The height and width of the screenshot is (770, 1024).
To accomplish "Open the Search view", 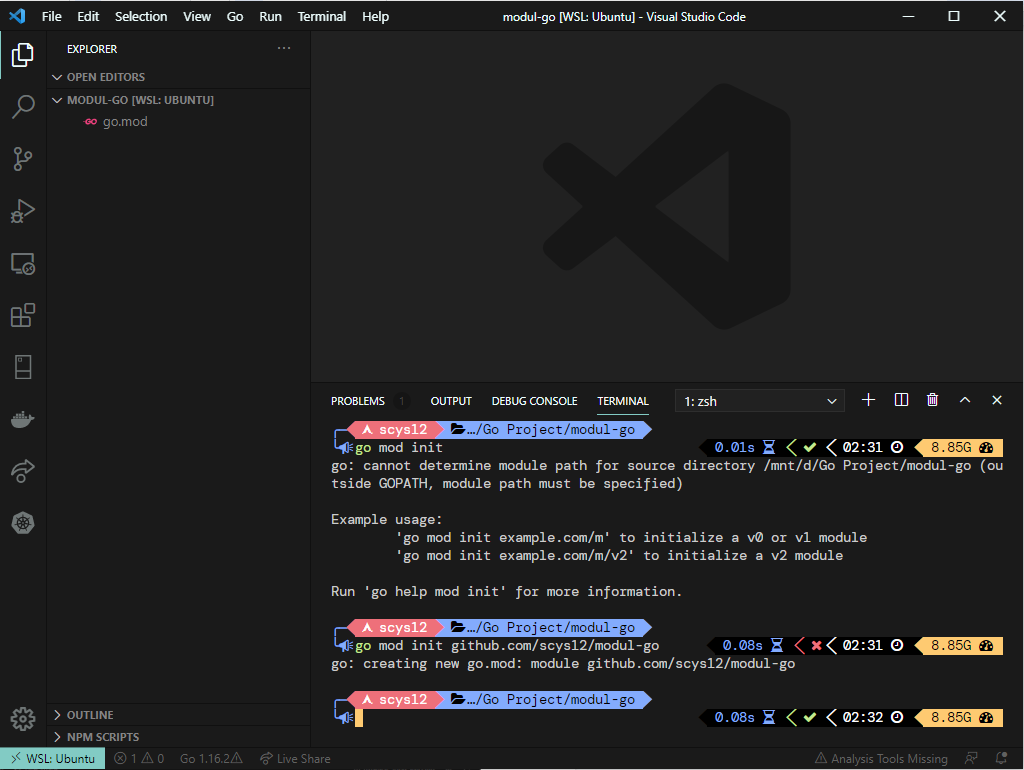I will (x=23, y=106).
